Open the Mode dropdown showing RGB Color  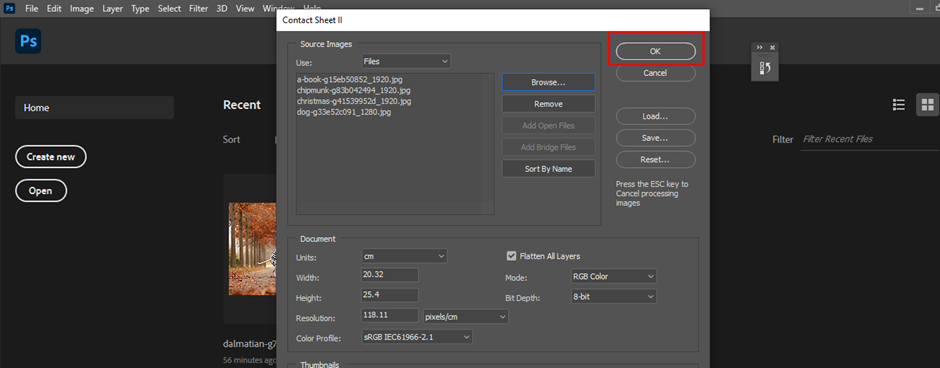coord(613,276)
